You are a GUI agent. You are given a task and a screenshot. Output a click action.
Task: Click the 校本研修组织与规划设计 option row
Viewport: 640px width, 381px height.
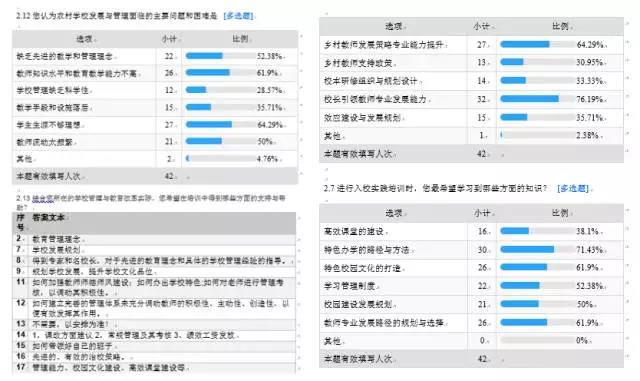coord(471,81)
